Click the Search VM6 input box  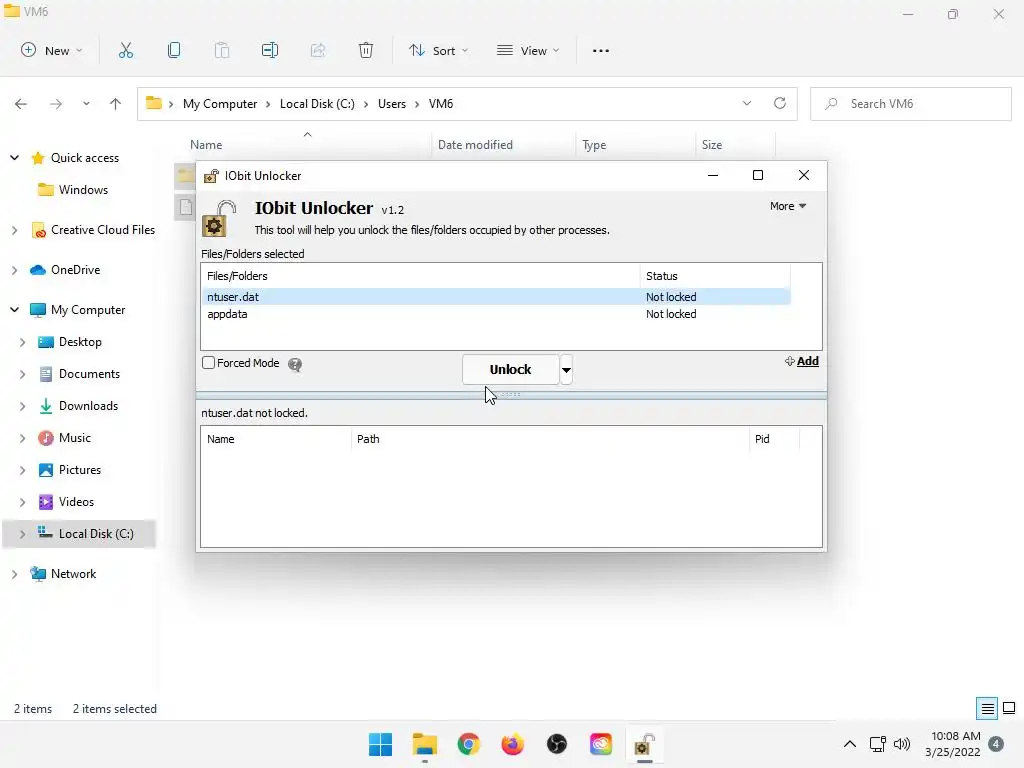[911, 104]
